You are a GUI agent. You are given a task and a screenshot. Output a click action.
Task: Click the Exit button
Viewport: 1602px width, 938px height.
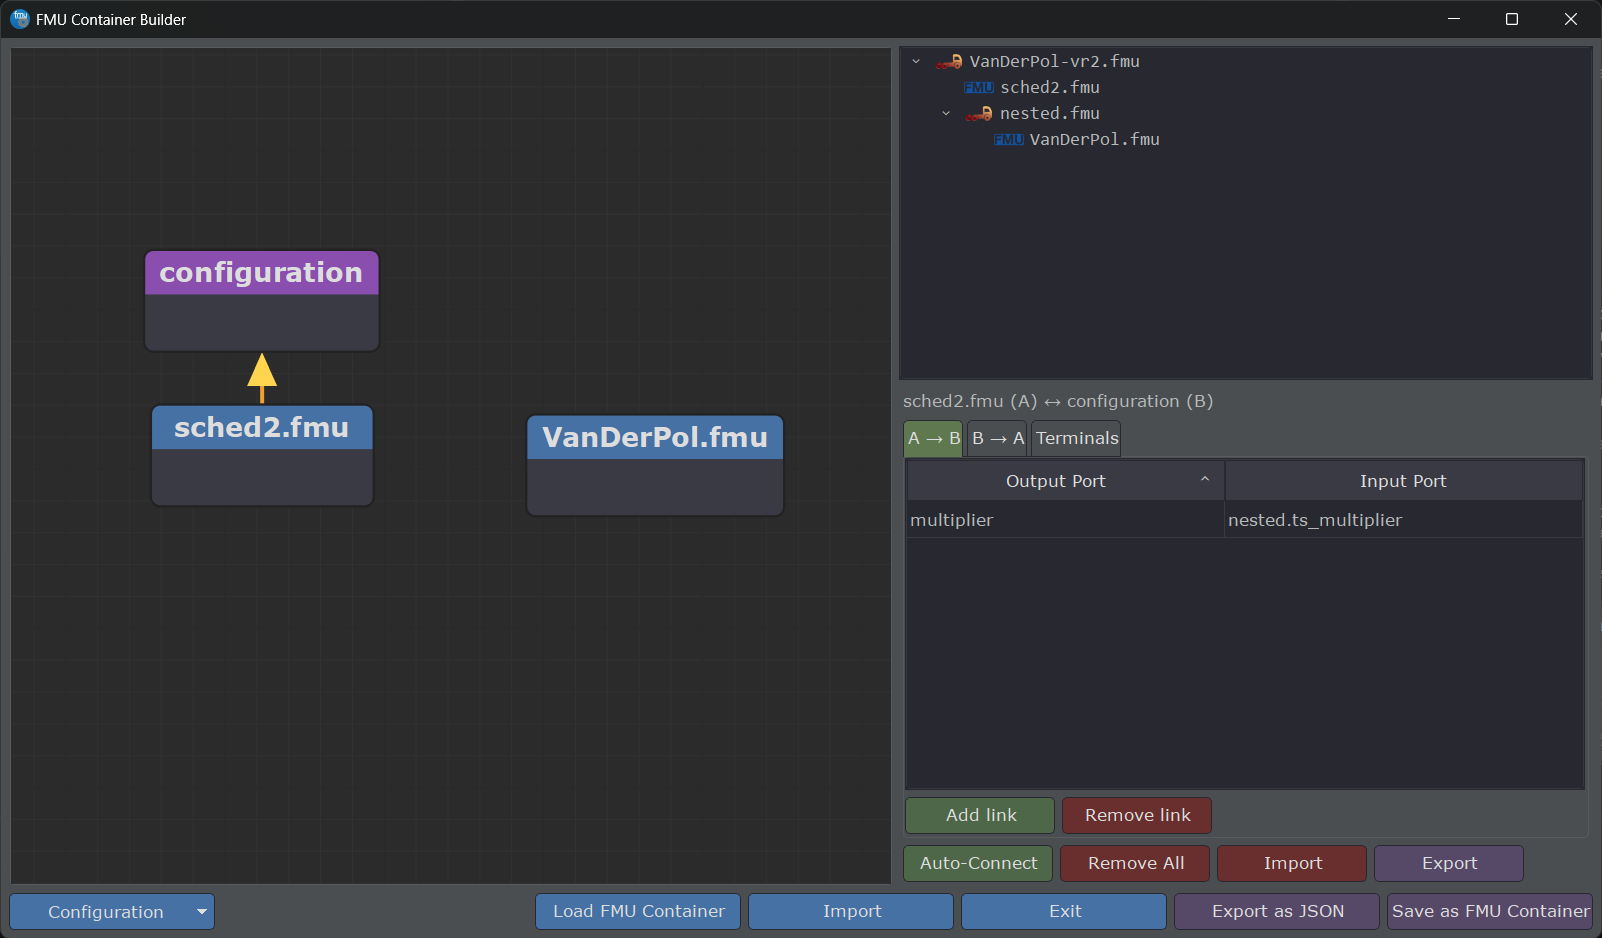[x=1064, y=911]
